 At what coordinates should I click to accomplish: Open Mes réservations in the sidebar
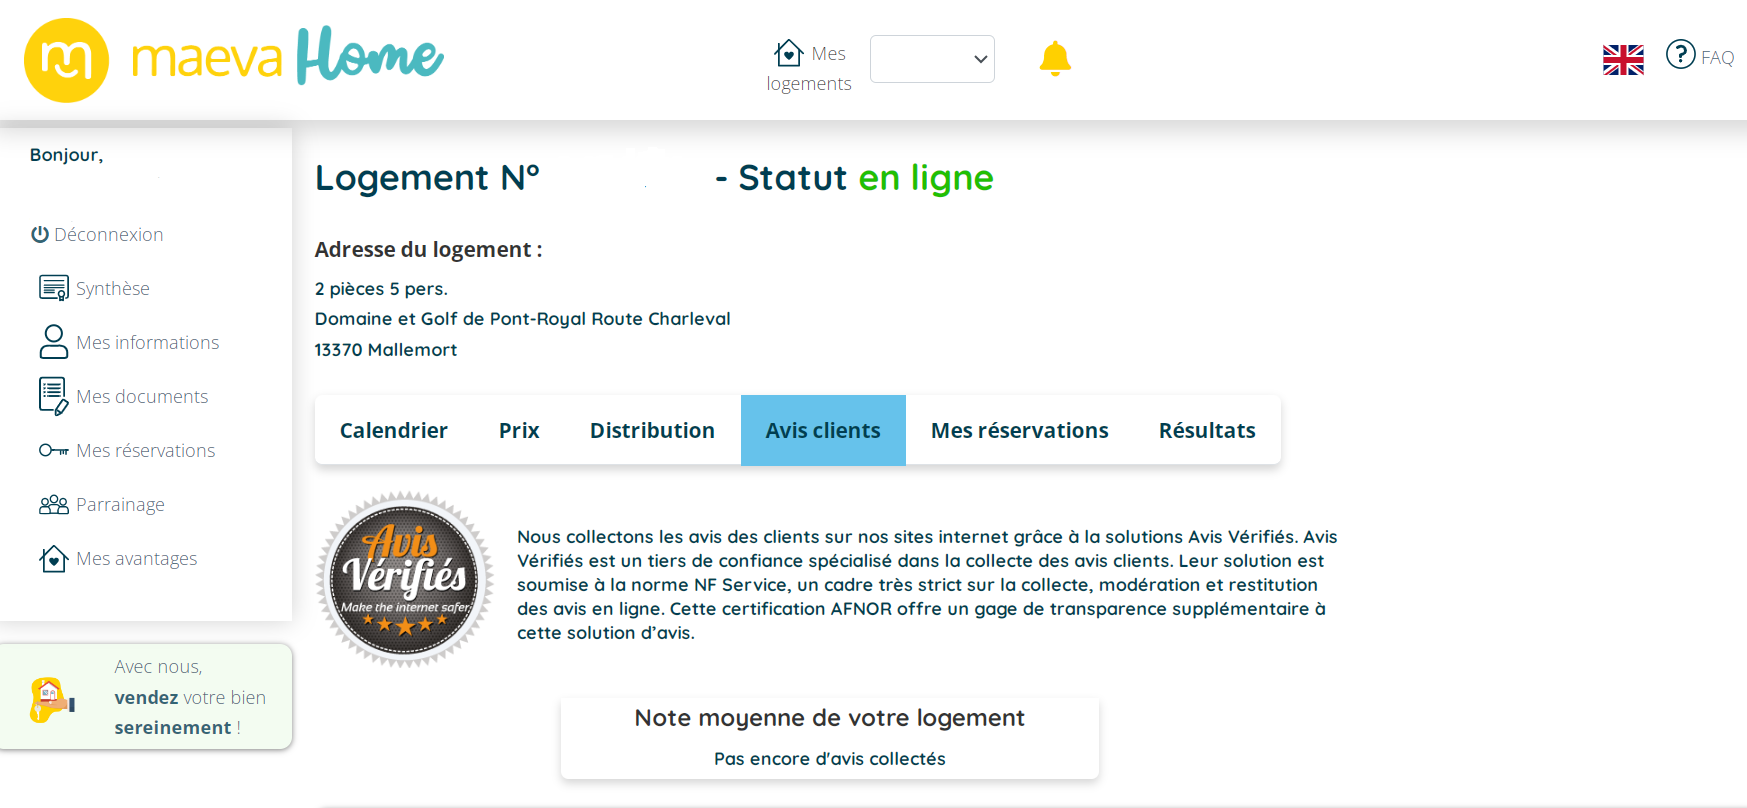(x=145, y=450)
